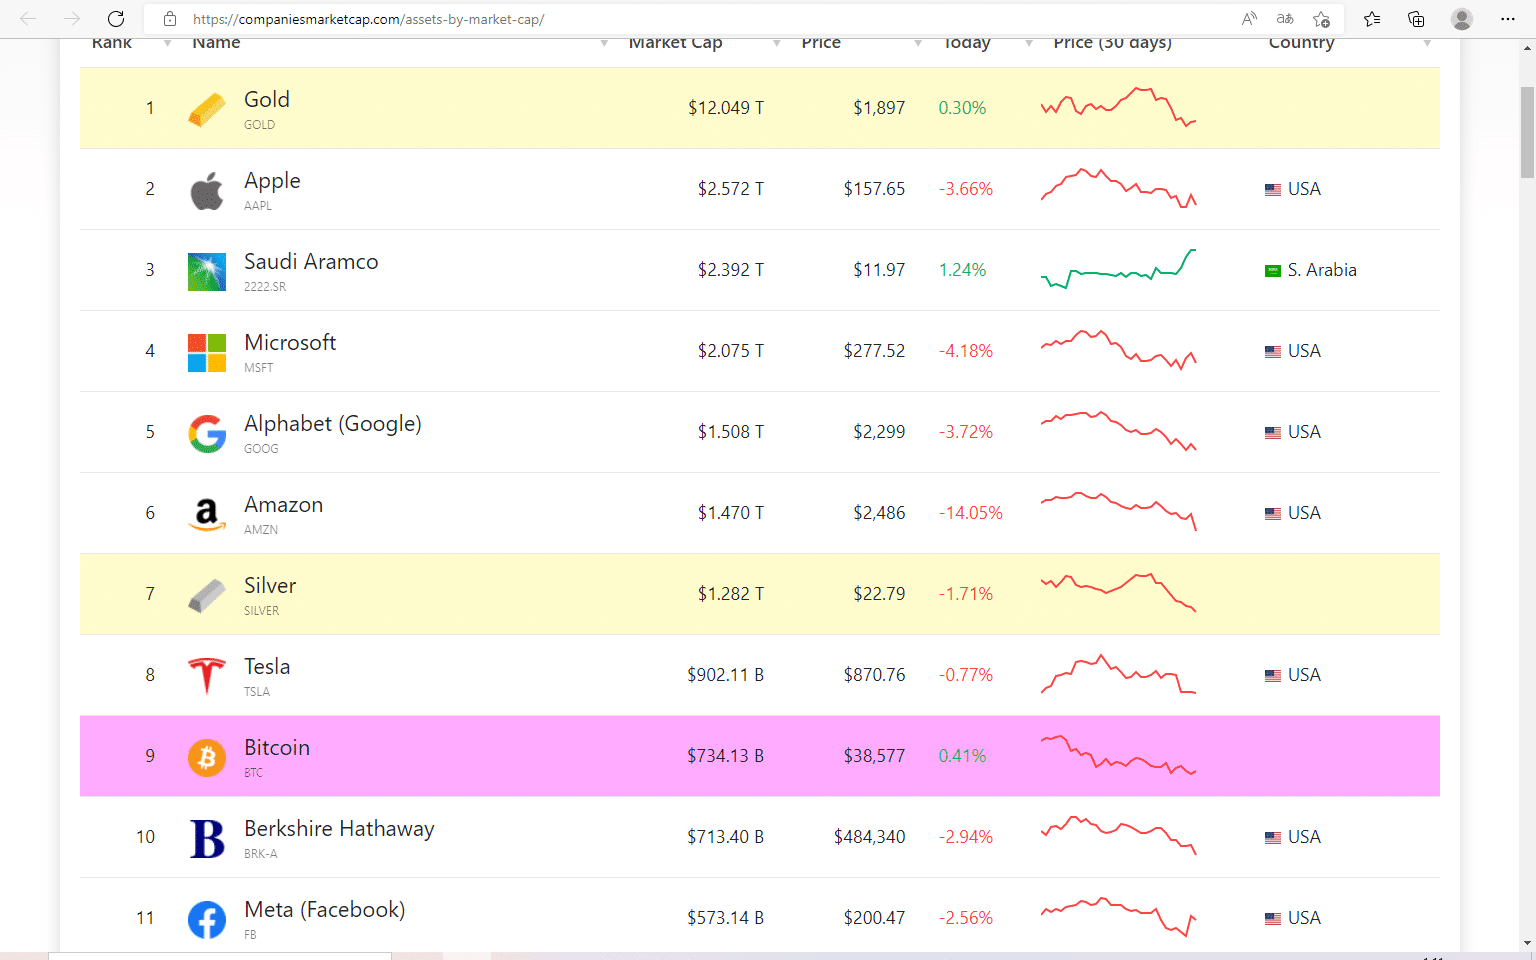Viewport: 1536px width, 960px height.
Task: Open the Apple company link
Action: (272, 181)
